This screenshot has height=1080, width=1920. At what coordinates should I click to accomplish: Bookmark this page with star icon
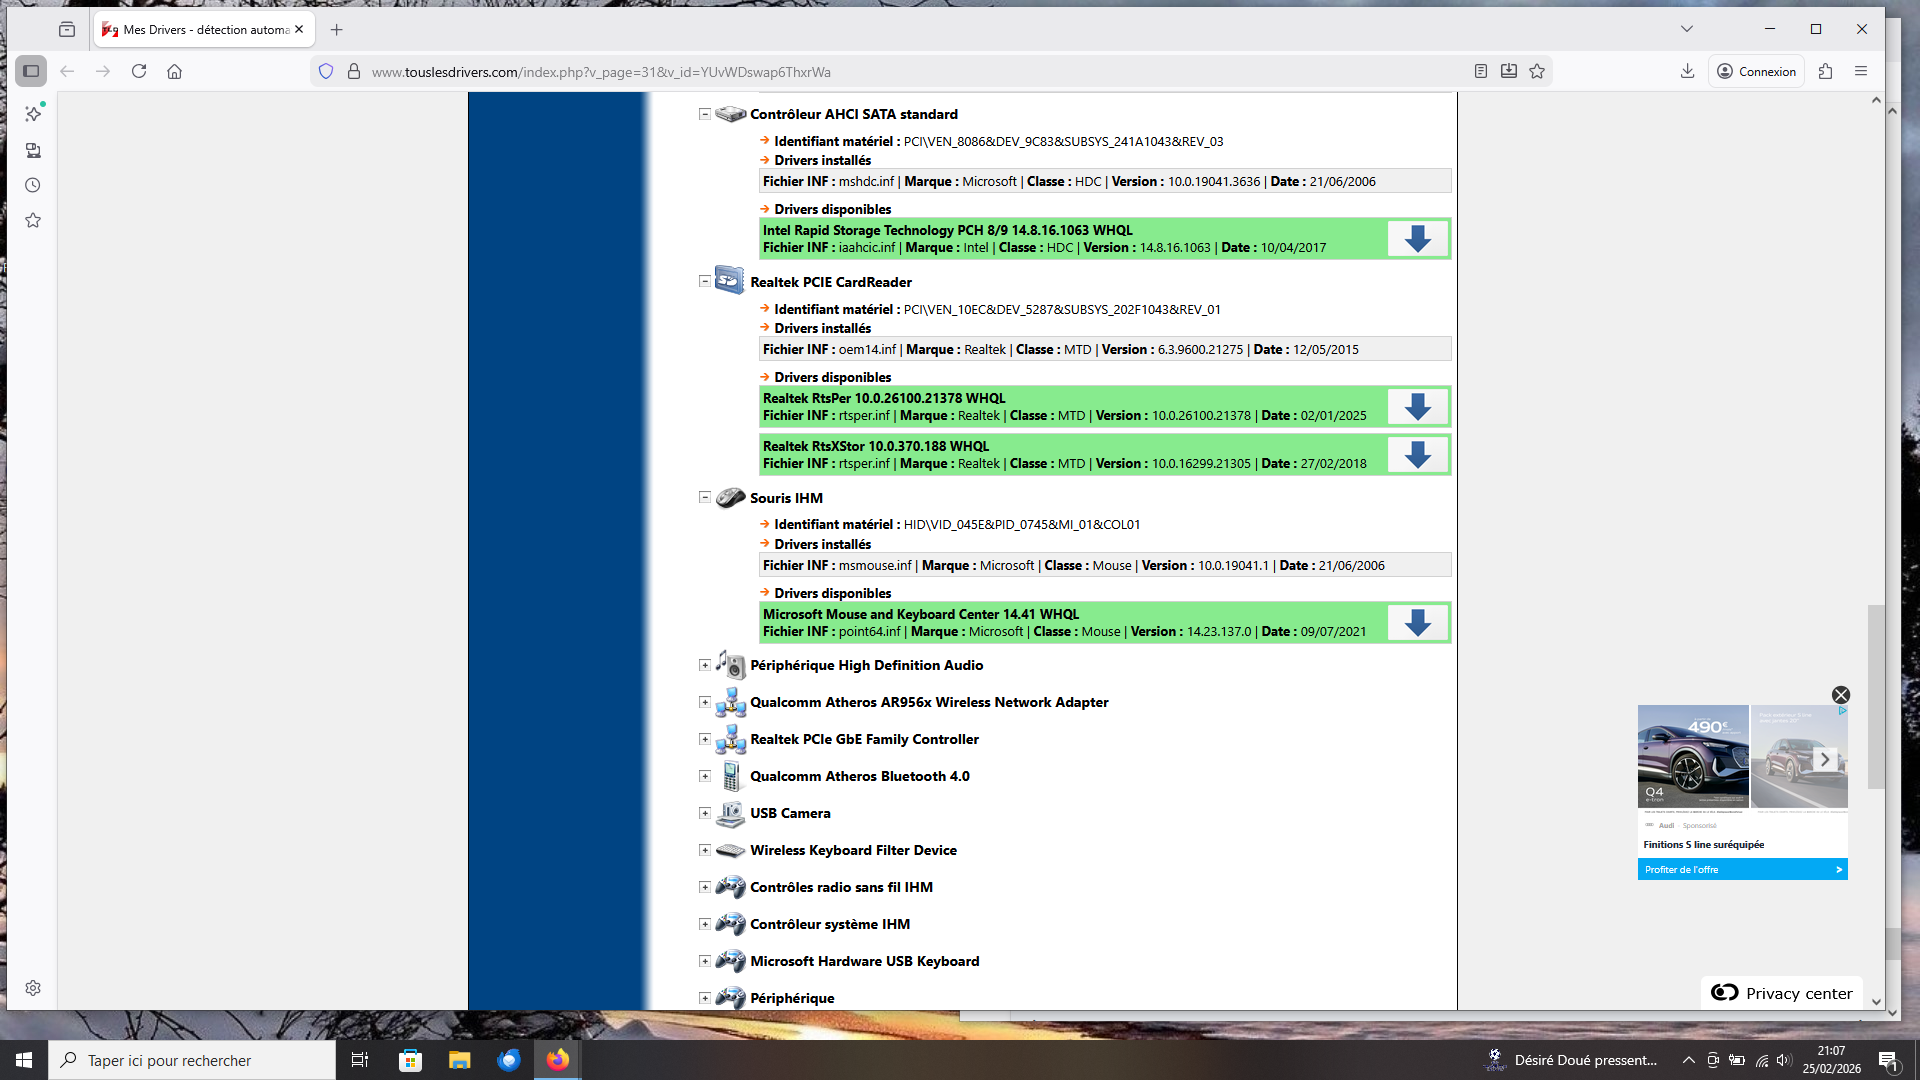pos(1537,71)
